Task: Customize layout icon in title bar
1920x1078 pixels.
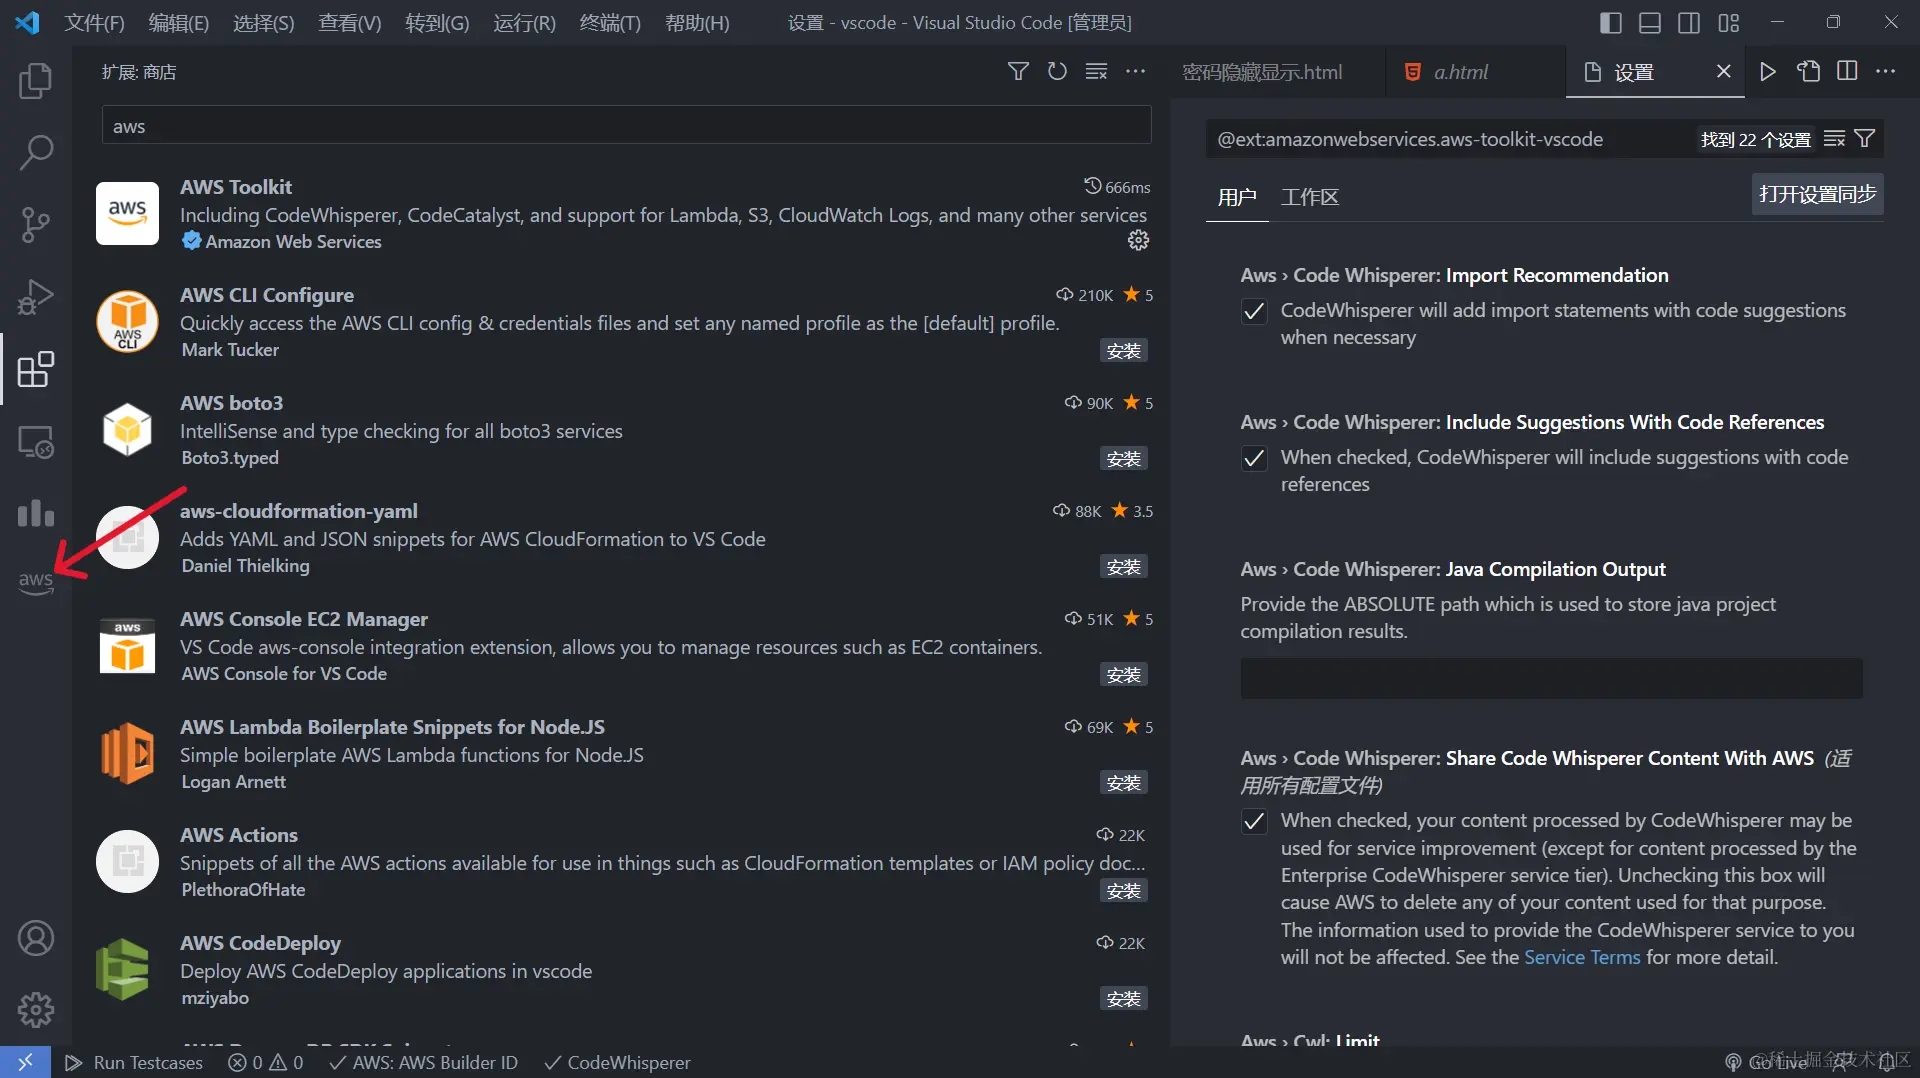Action: click(x=1729, y=22)
